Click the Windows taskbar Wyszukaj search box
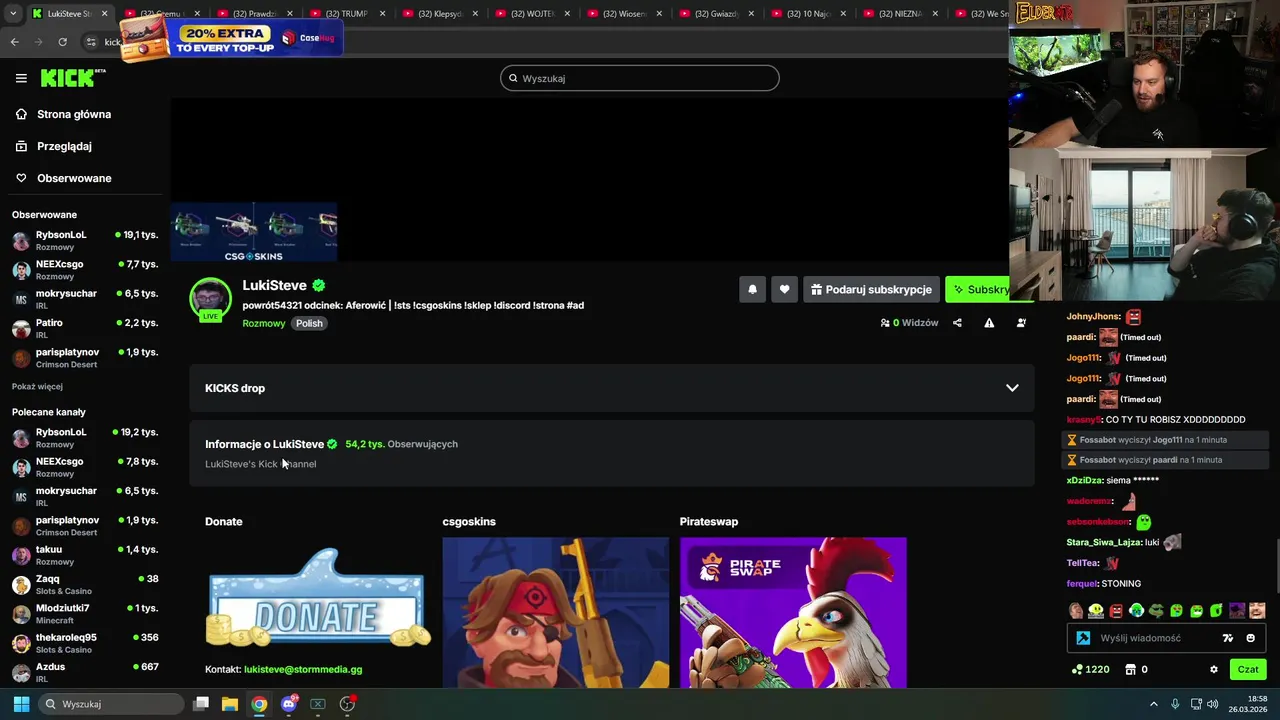The image size is (1280, 720). (112, 704)
